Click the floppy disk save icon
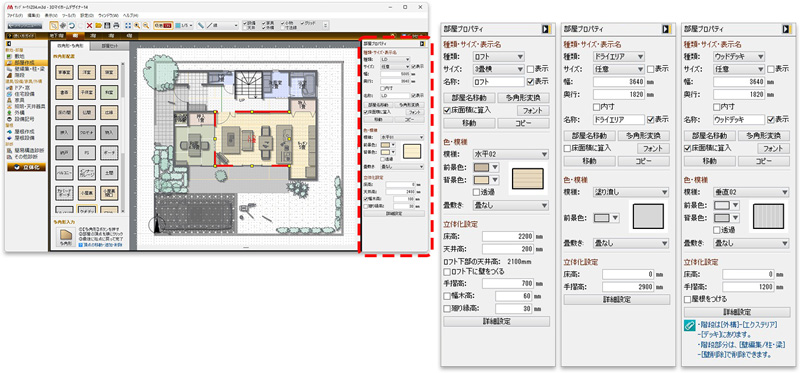The image size is (800, 373). pos(107,26)
